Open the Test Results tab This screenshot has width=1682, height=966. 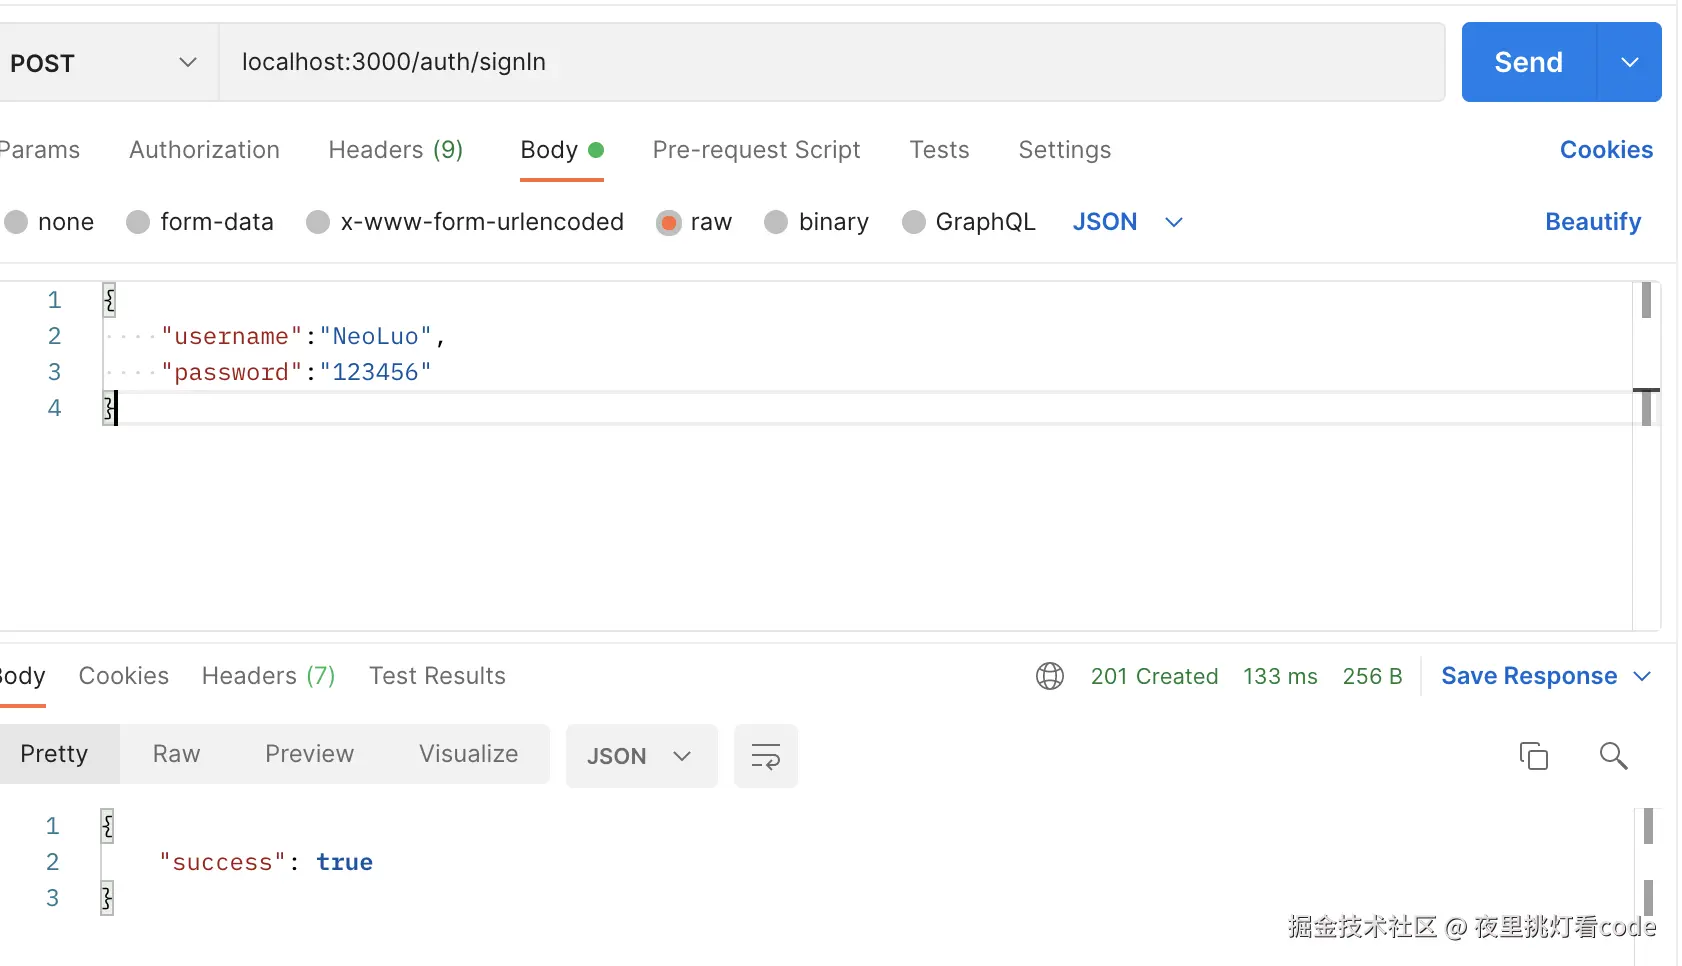coord(437,676)
